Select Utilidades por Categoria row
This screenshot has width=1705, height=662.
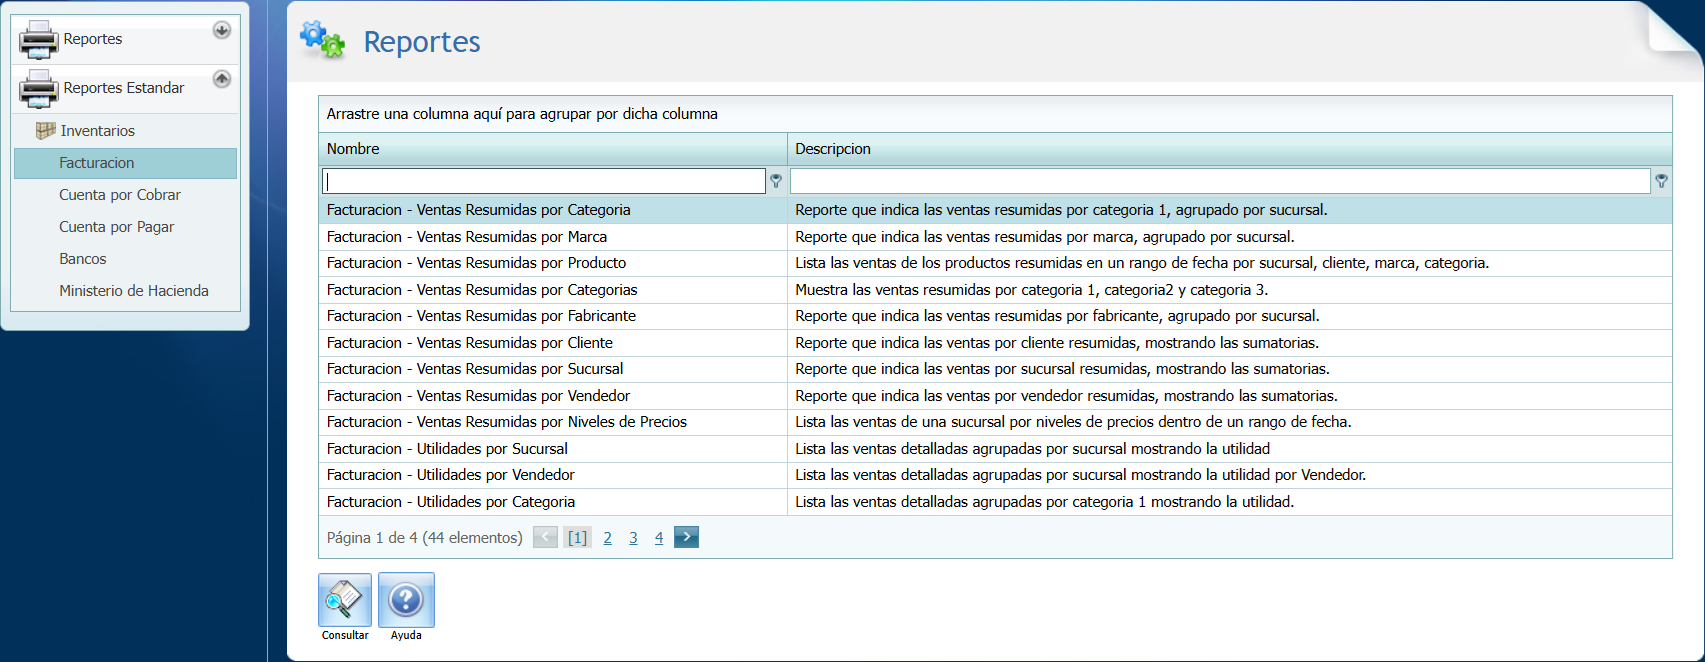point(995,502)
